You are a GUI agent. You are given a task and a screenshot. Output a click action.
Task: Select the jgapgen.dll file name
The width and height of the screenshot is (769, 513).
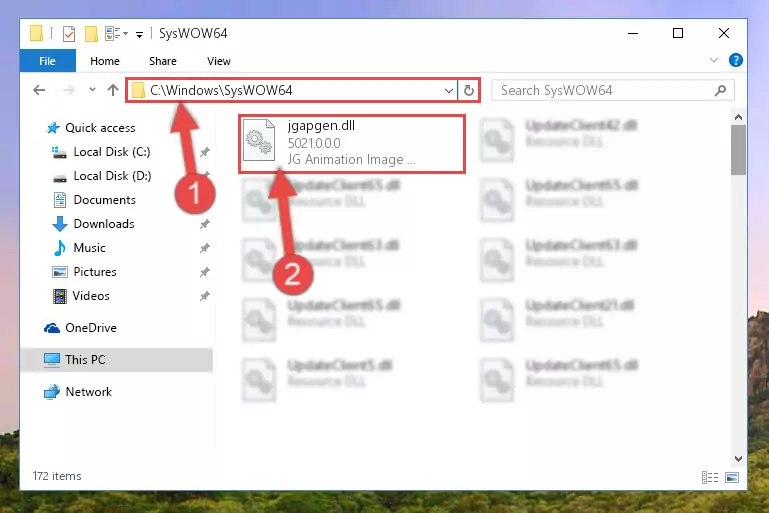321,126
